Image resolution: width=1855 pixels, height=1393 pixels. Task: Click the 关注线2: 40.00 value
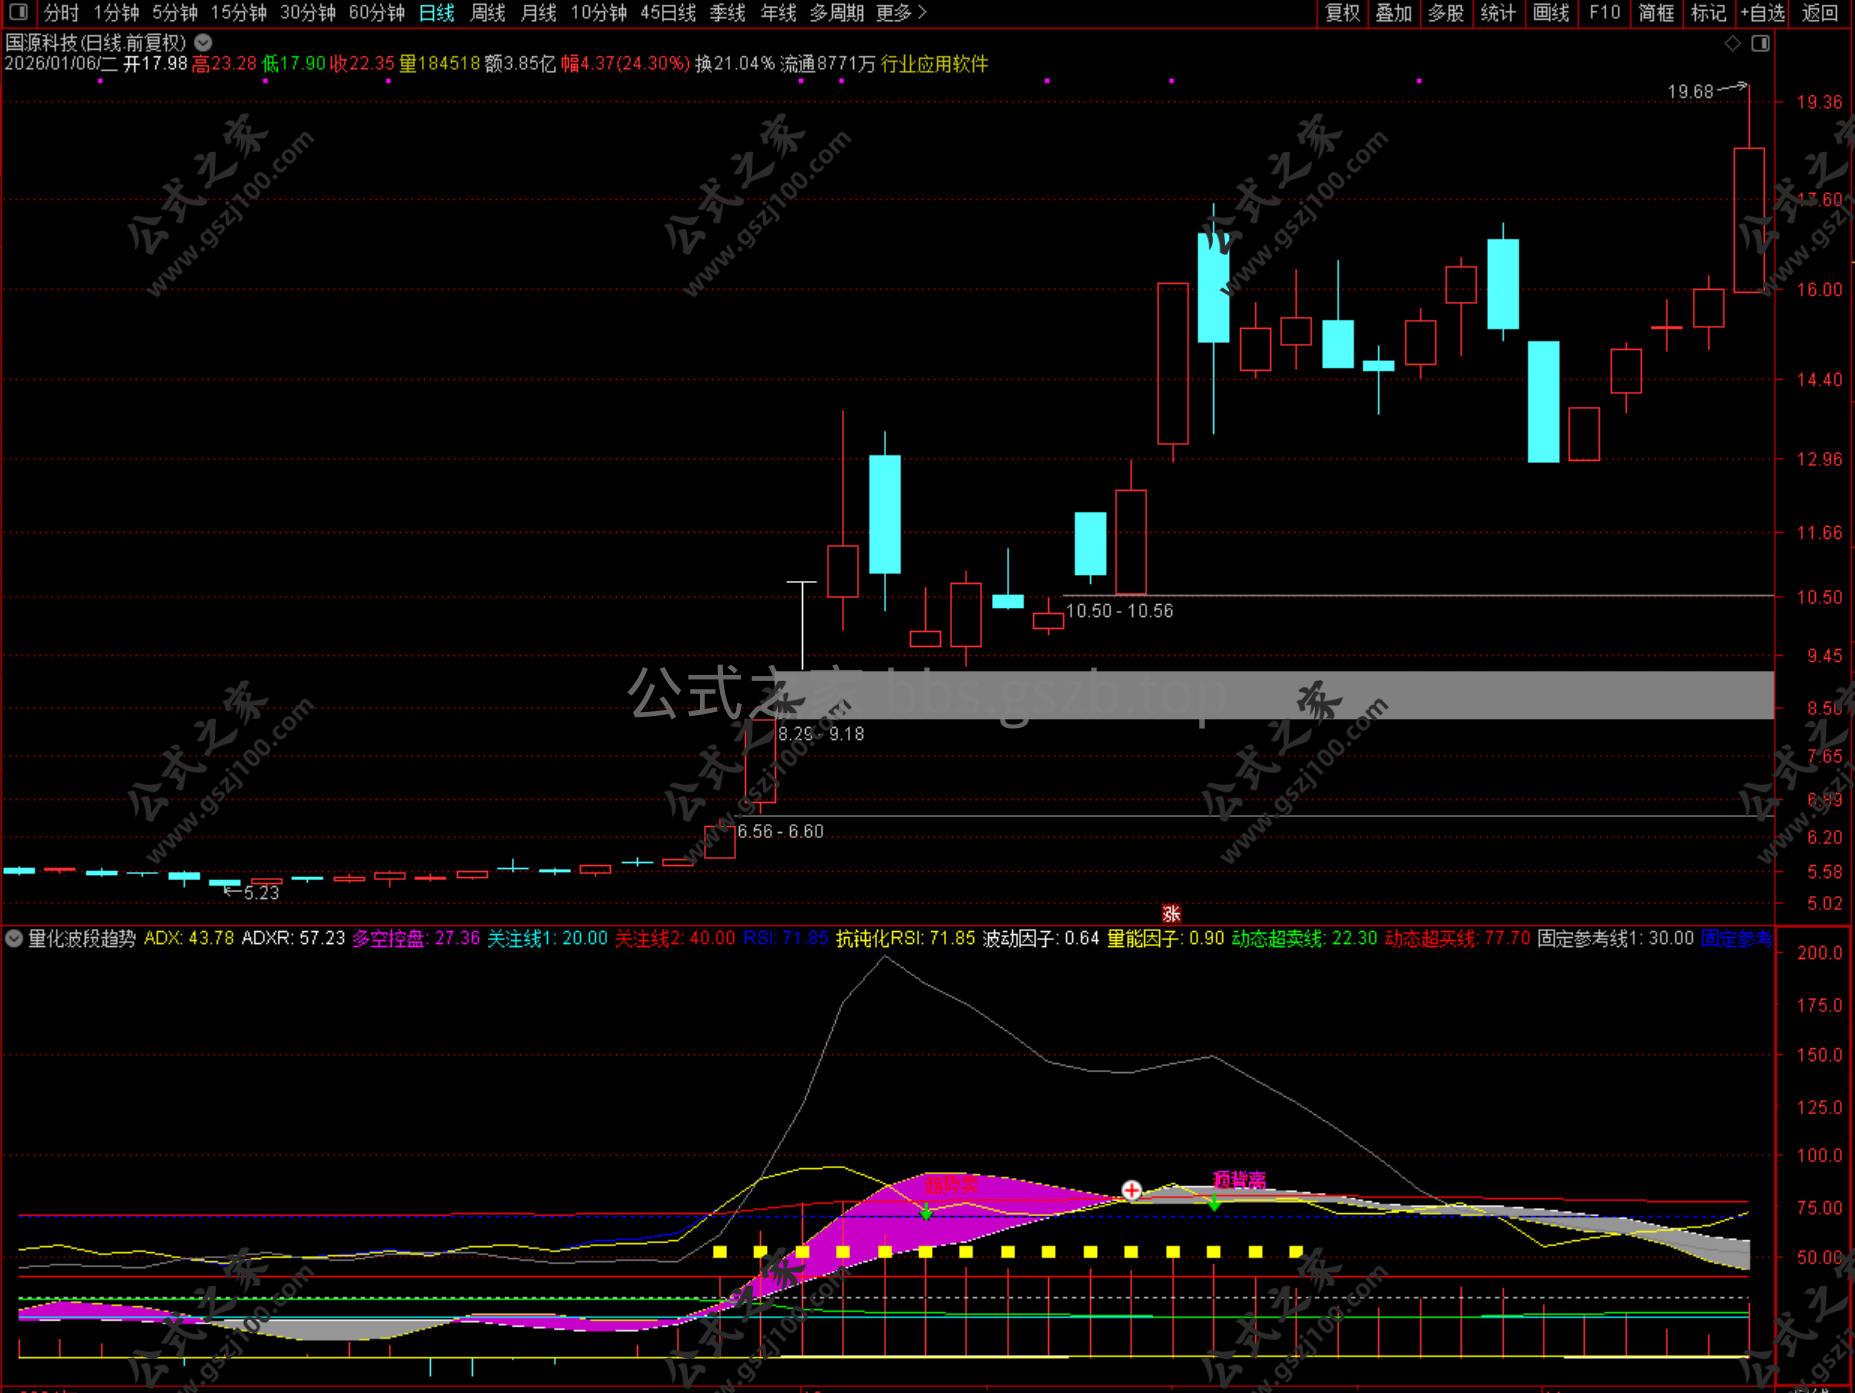click(675, 938)
